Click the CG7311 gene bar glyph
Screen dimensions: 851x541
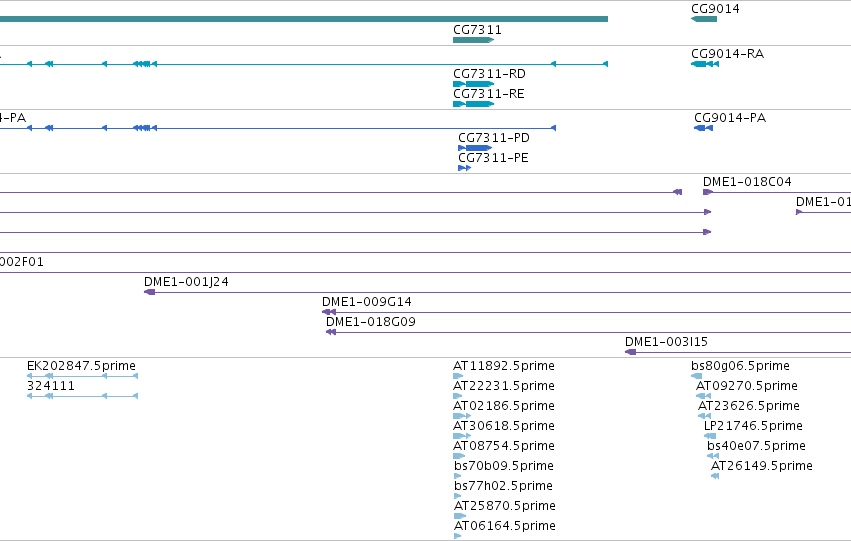click(x=473, y=40)
